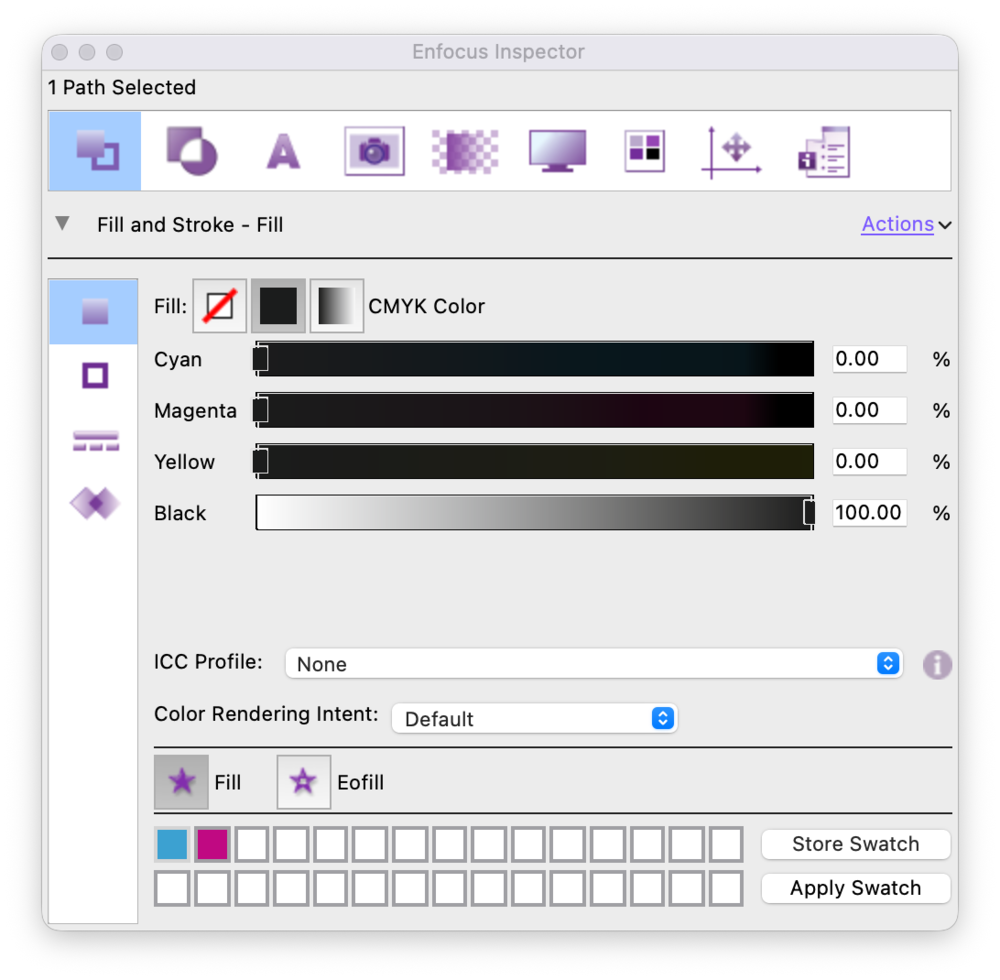Image resolution: width=1000 pixels, height=980 pixels.
Task: Collapse the Fill and Stroke - Fill section triangle
Action: (62, 224)
